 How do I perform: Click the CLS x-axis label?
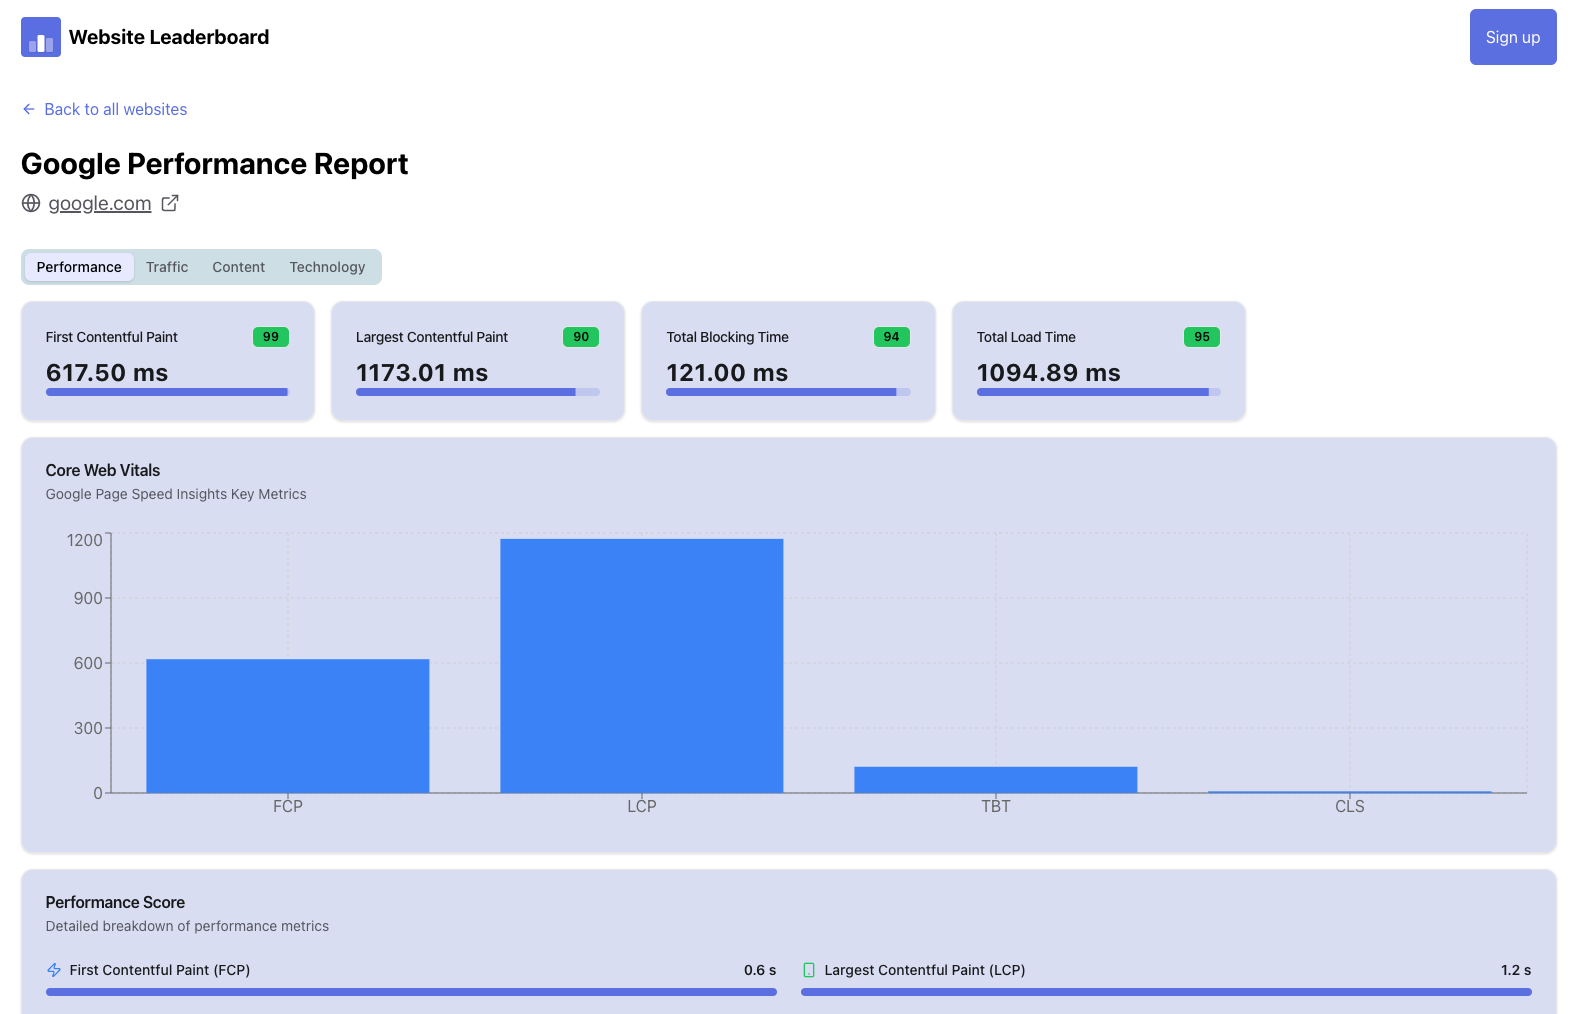[x=1350, y=806]
